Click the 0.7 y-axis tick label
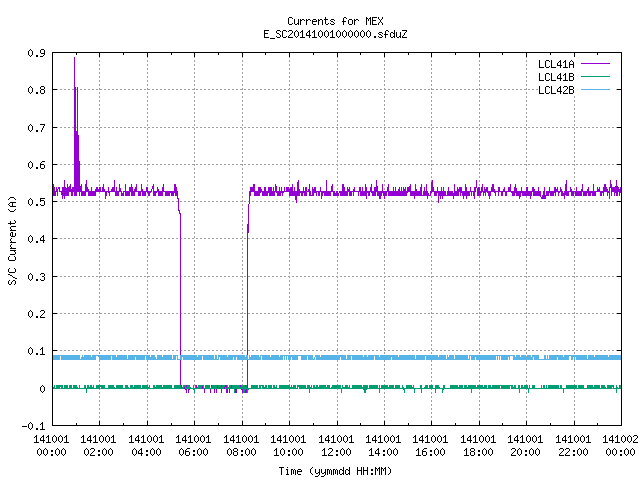The width and height of the screenshot is (640, 480). click(37, 128)
